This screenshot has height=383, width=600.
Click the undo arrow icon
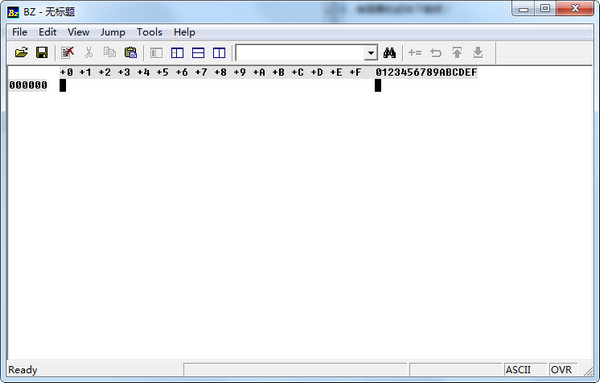click(x=436, y=52)
